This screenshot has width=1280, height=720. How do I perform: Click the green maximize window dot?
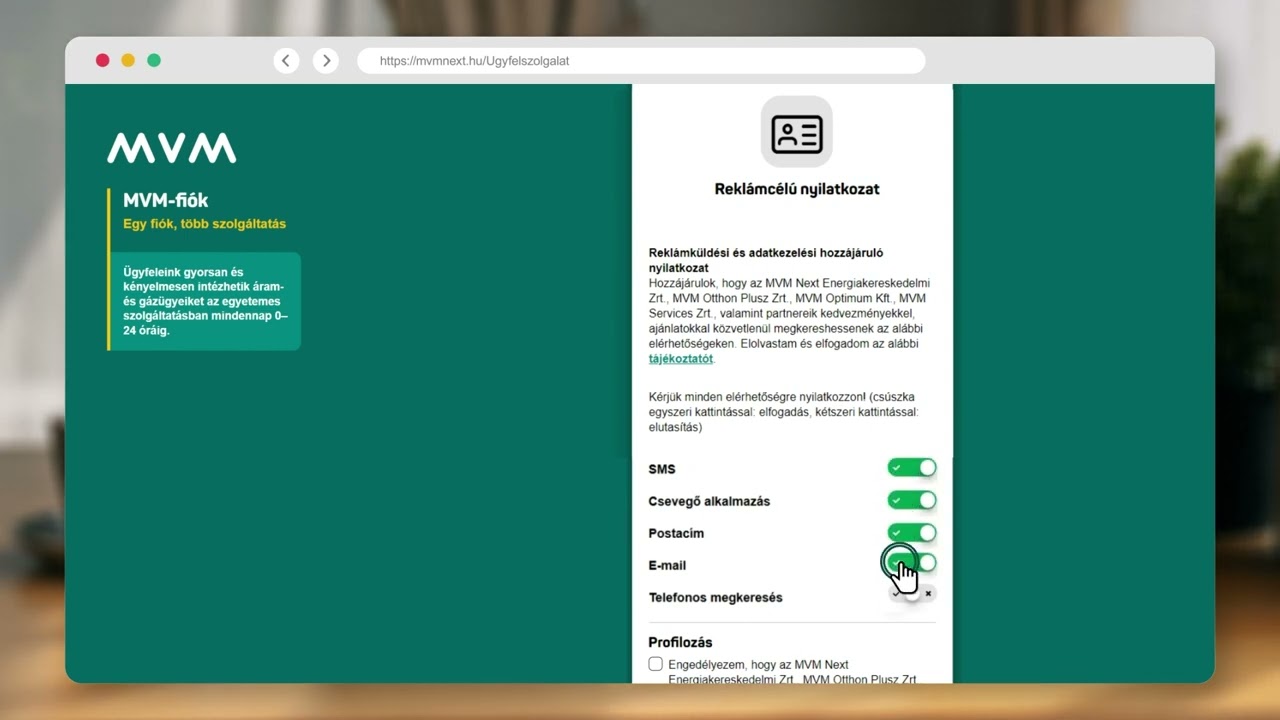tap(154, 60)
